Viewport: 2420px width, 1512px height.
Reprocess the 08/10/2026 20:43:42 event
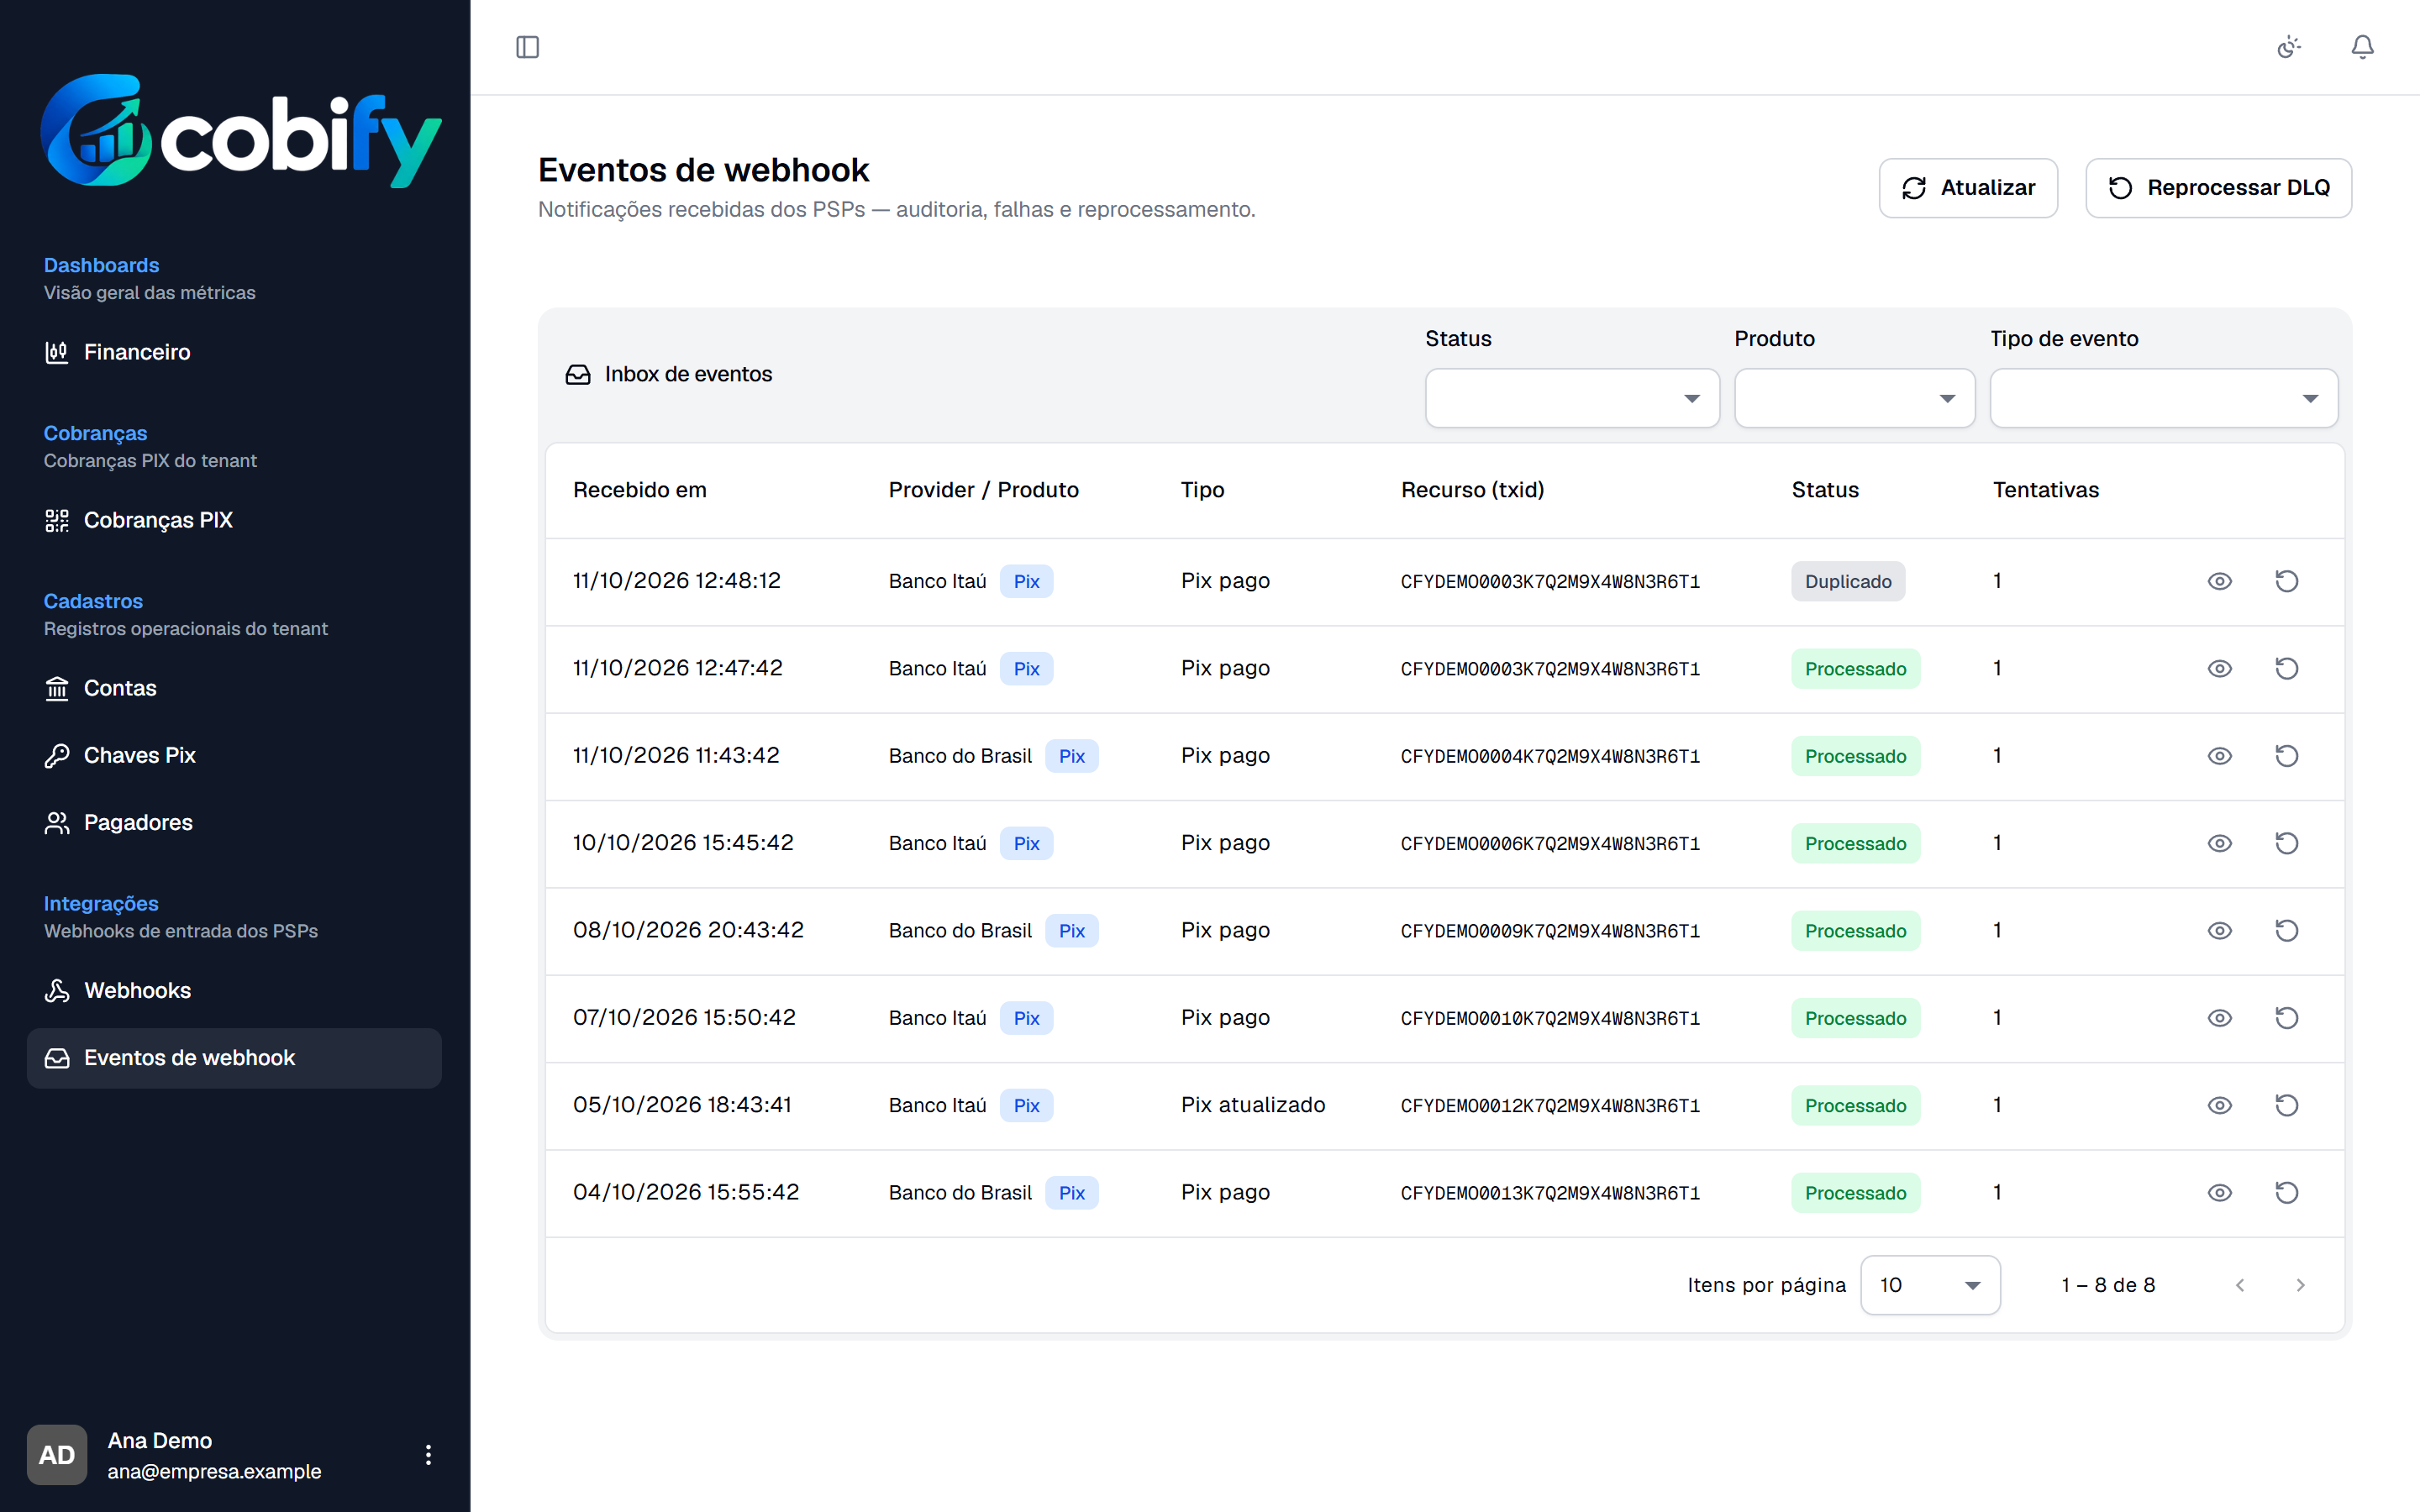[x=2286, y=930]
